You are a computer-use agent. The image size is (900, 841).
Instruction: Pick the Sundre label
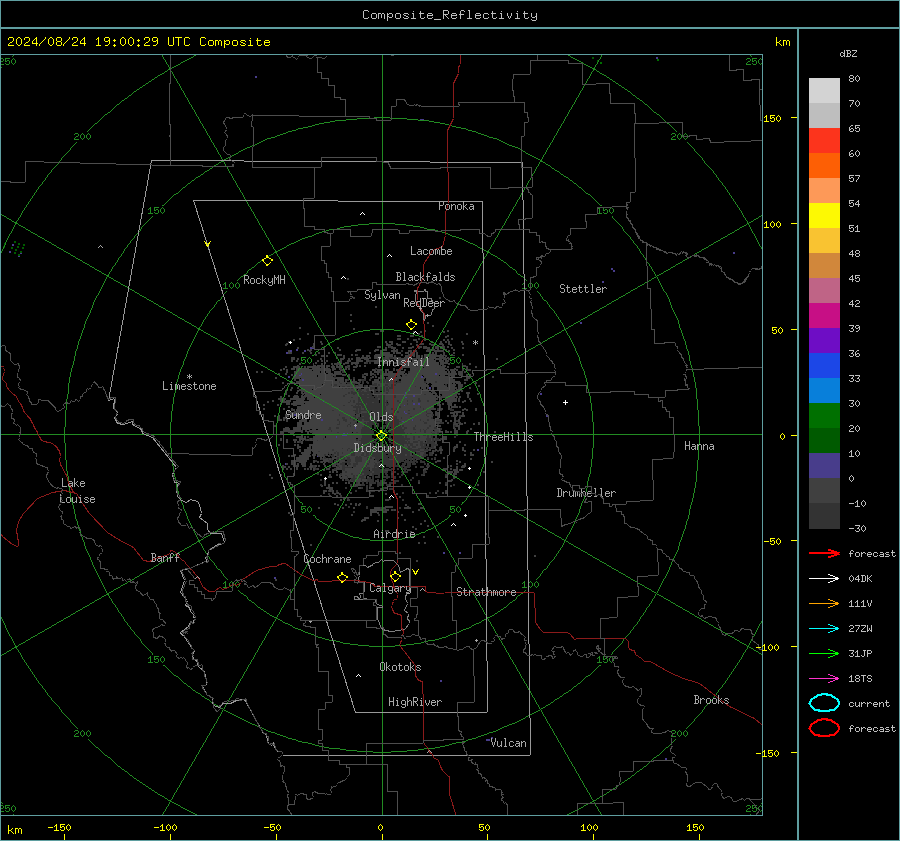pyautogui.click(x=303, y=415)
